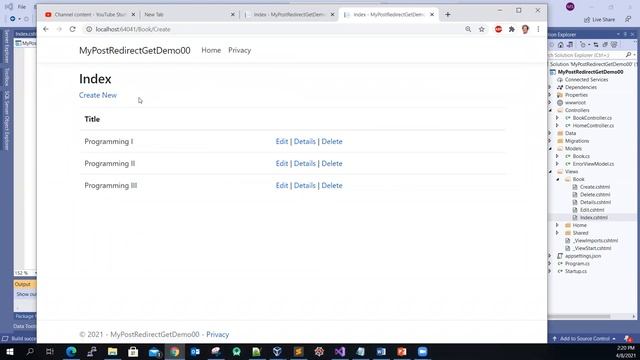The width and height of the screenshot is (640, 360).
Task: Select Connected Services in Solution Explorer
Action: tap(586, 80)
